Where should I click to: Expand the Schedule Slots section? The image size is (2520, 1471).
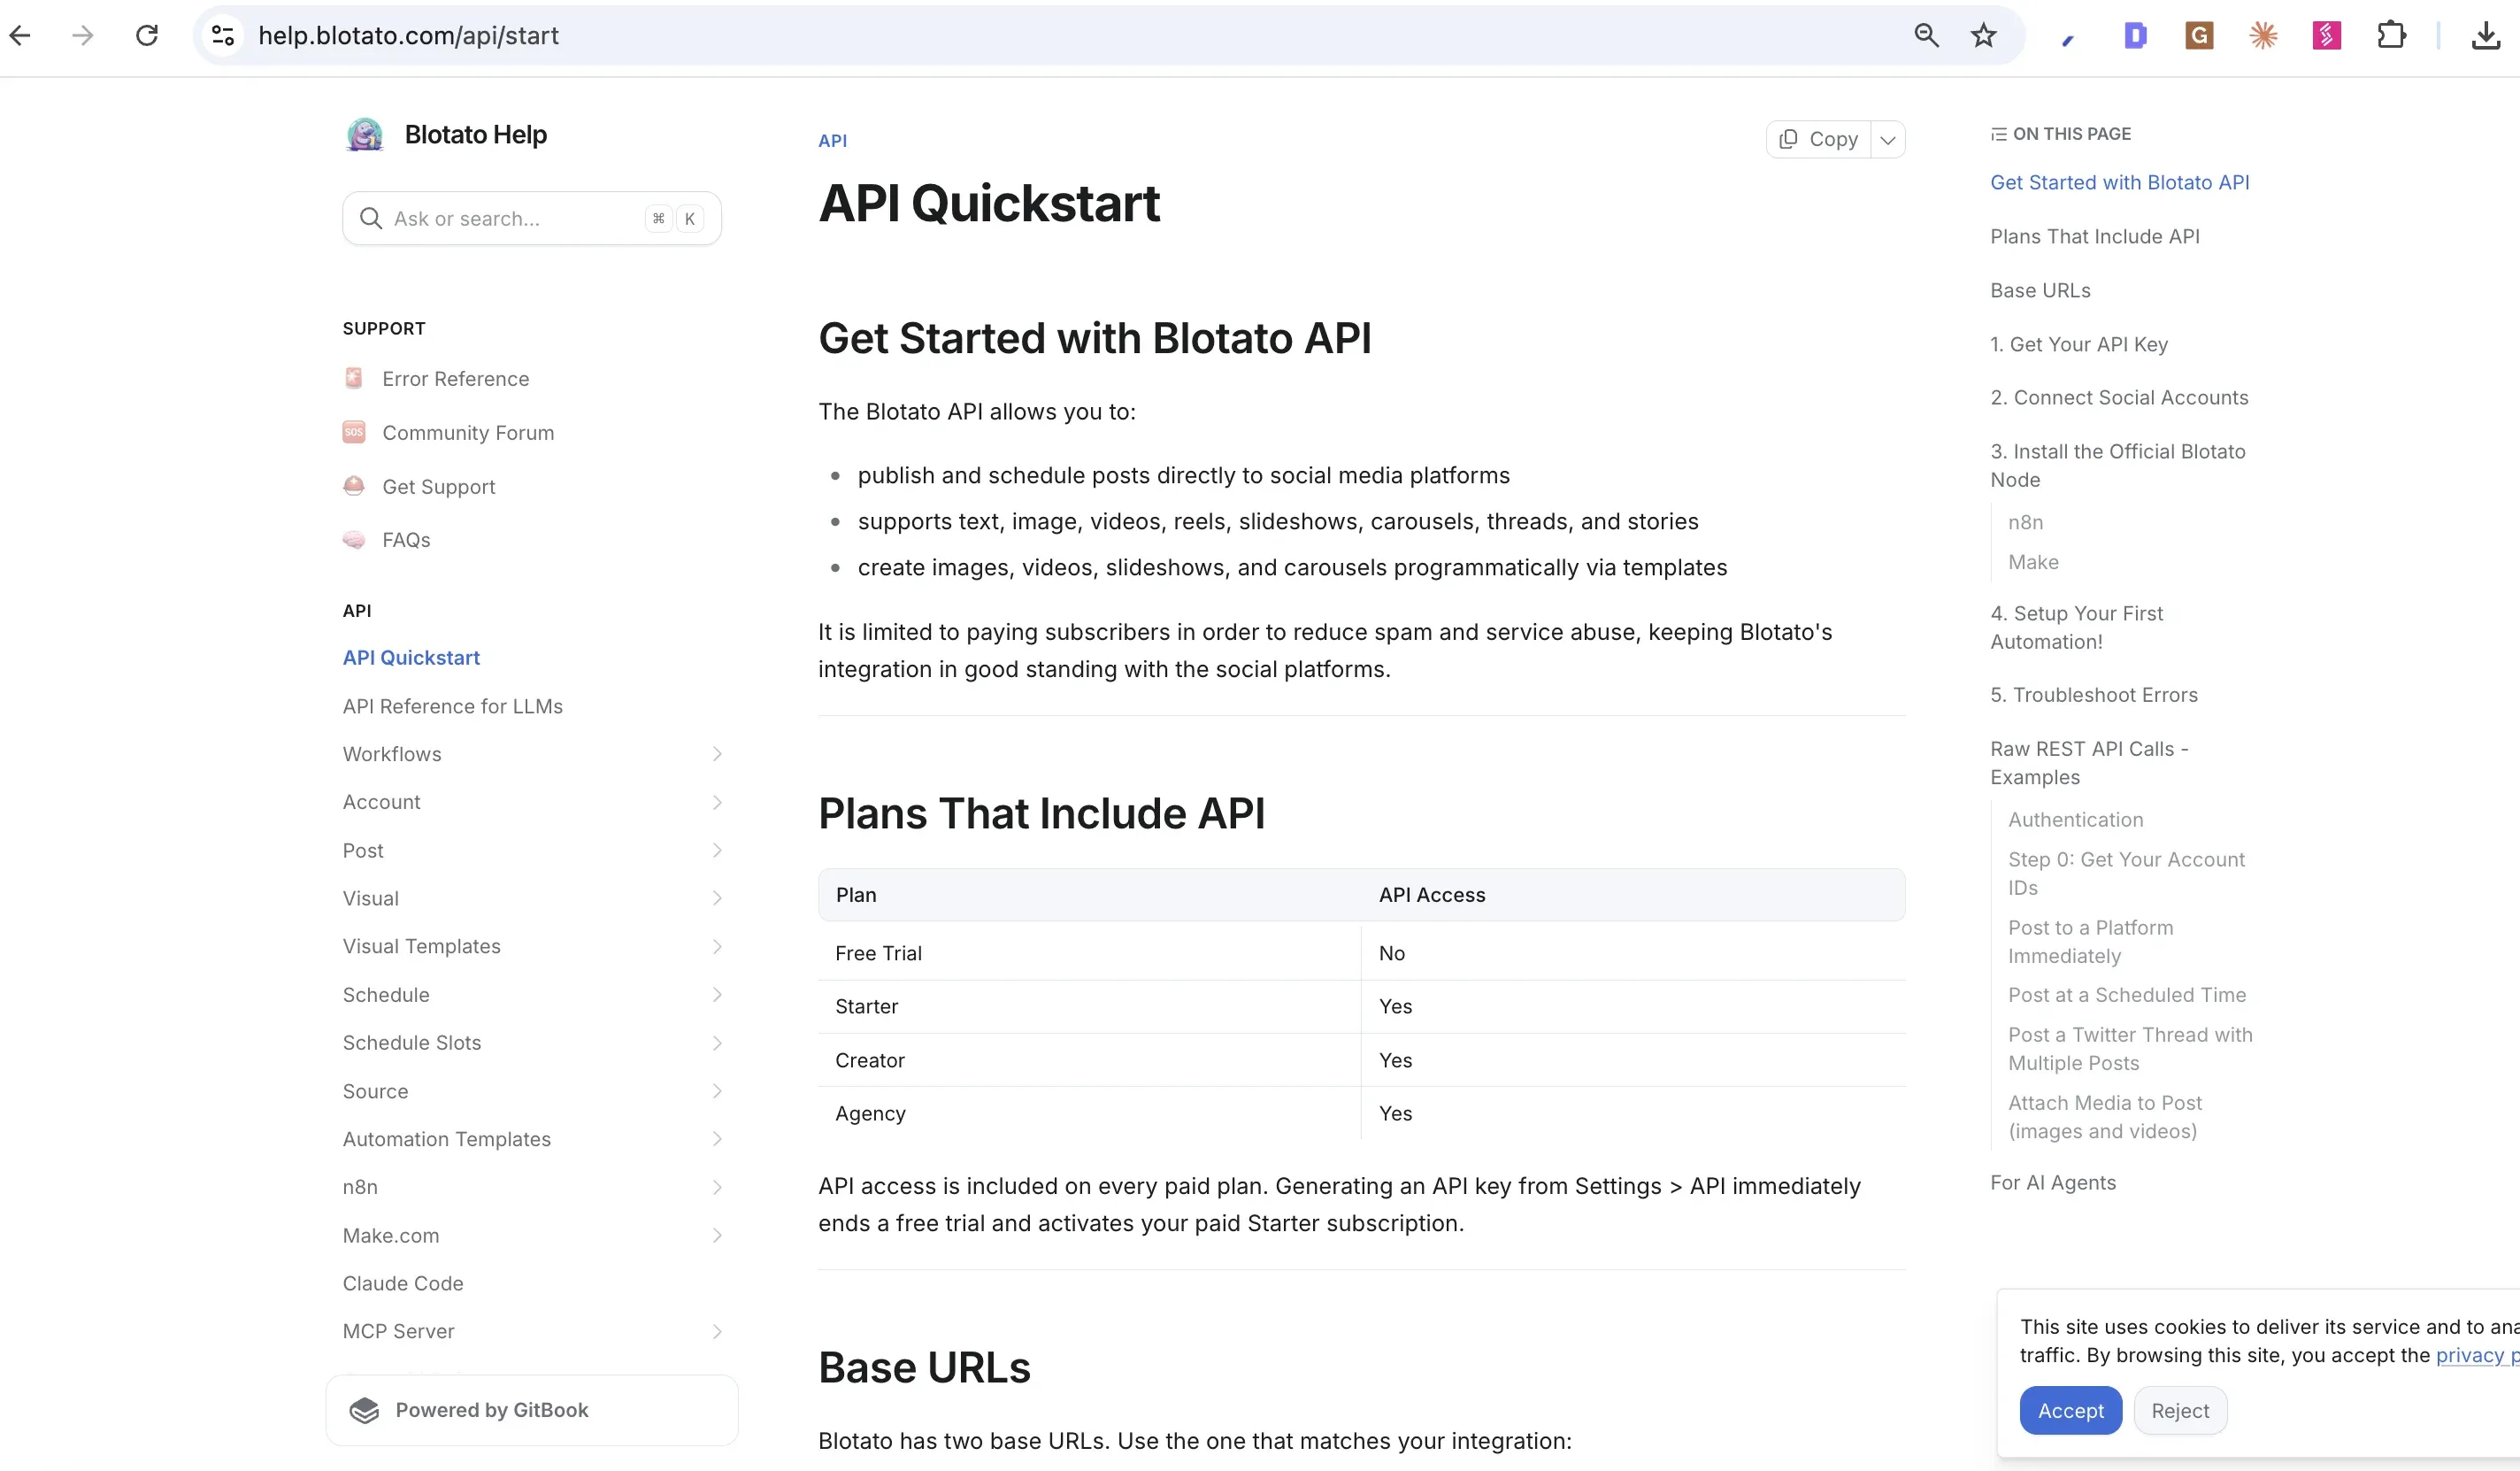(717, 1043)
